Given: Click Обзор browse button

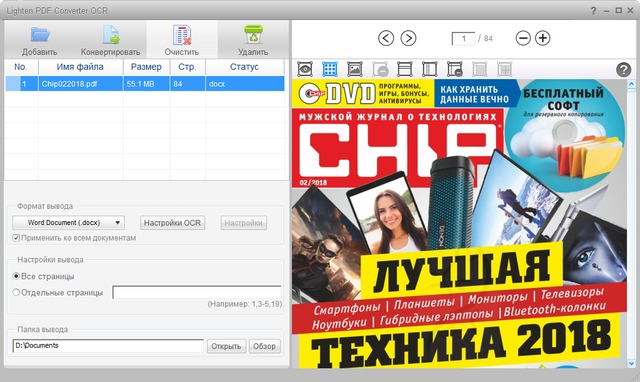Looking at the screenshot, I should tap(264, 346).
